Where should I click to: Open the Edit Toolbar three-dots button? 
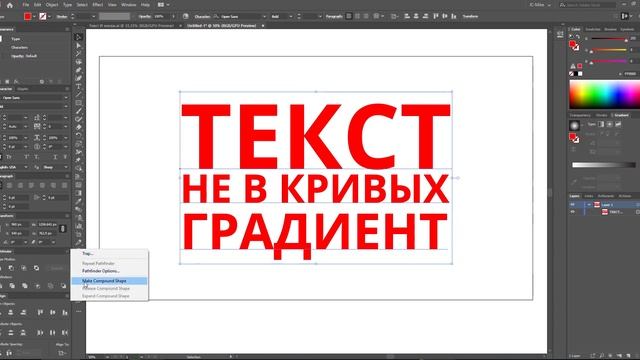[79, 311]
